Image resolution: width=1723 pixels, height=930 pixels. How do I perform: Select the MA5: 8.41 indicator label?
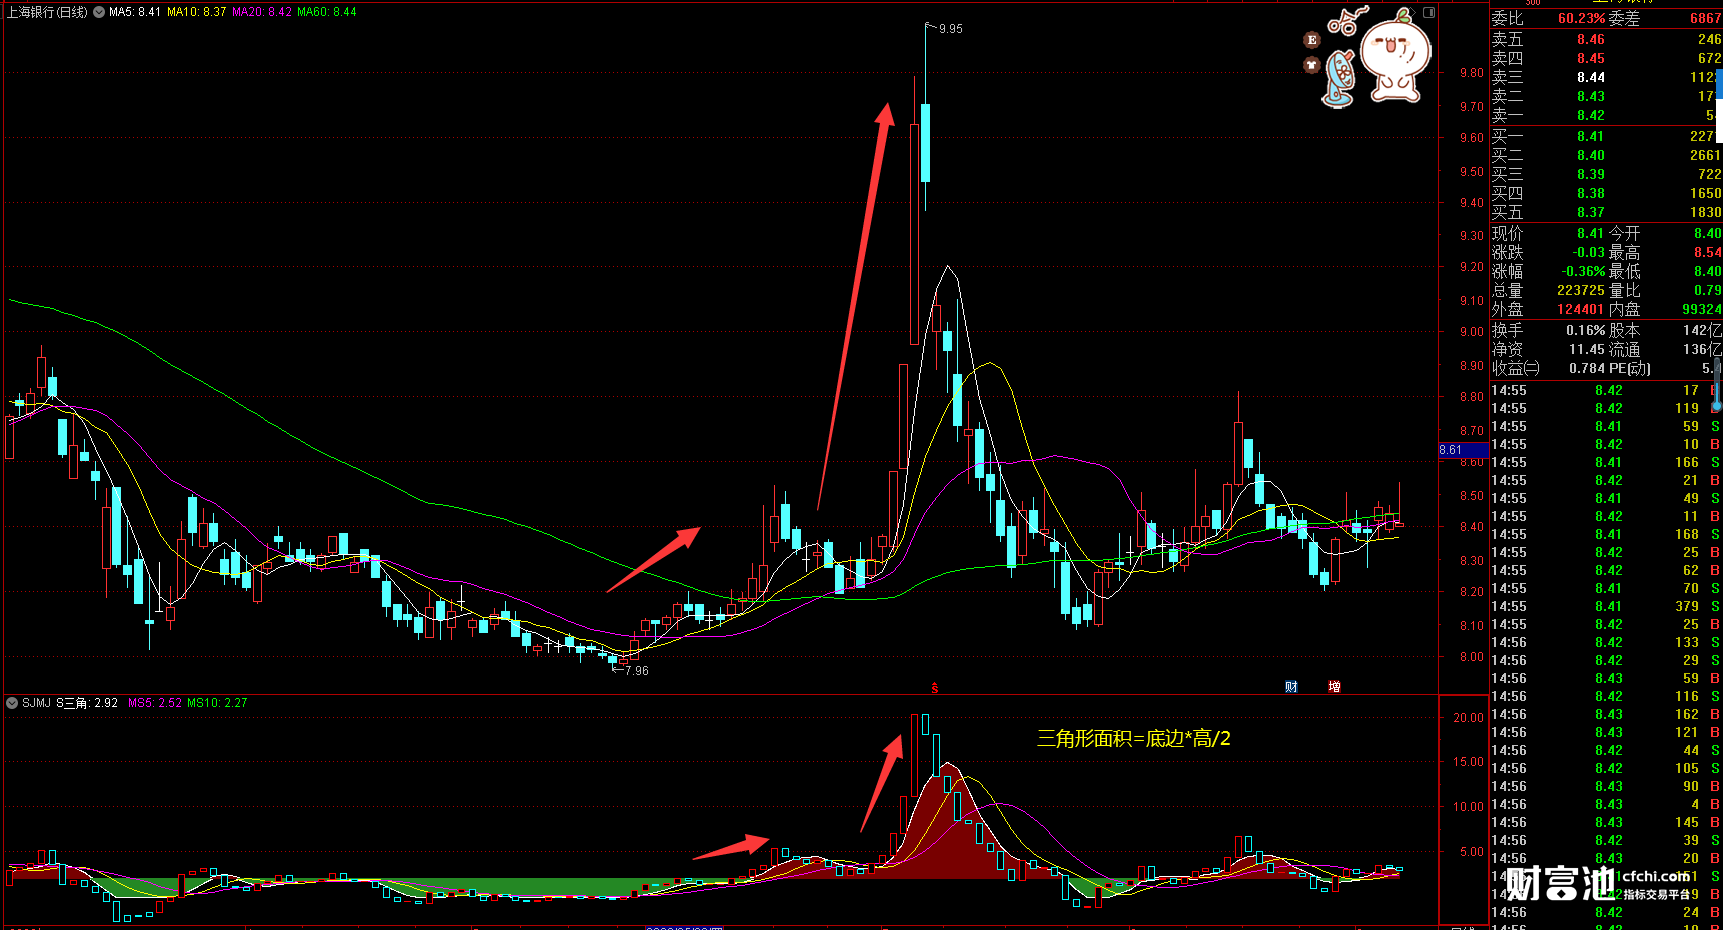[x=135, y=12]
